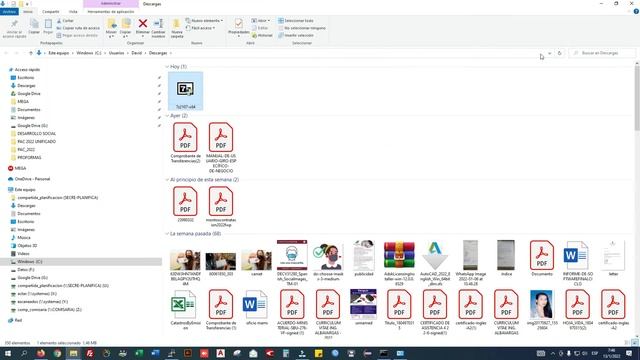
Task: Click the Buscar en Descargas search field
Action: (x=602, y=53)
